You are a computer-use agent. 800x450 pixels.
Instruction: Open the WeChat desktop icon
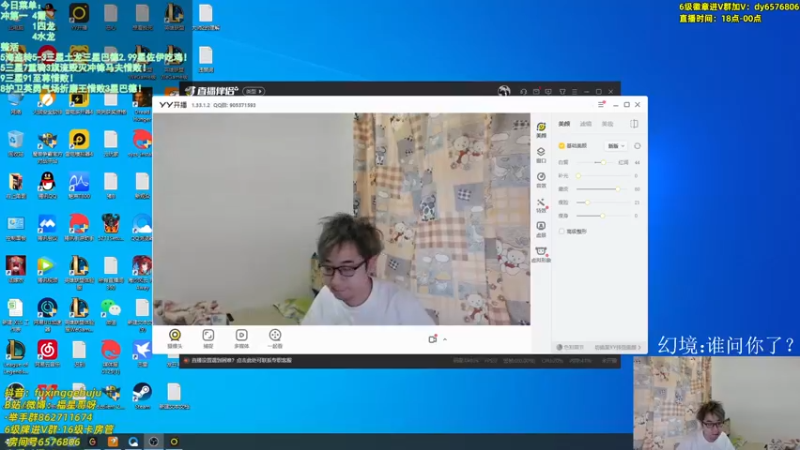pos(111,311)
